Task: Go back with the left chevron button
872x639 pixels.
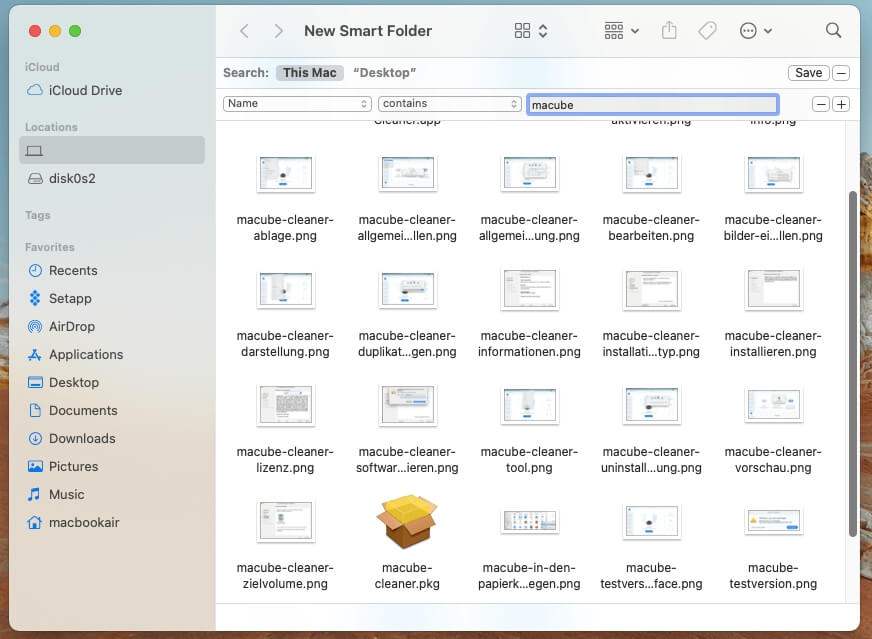Action: 244,31
